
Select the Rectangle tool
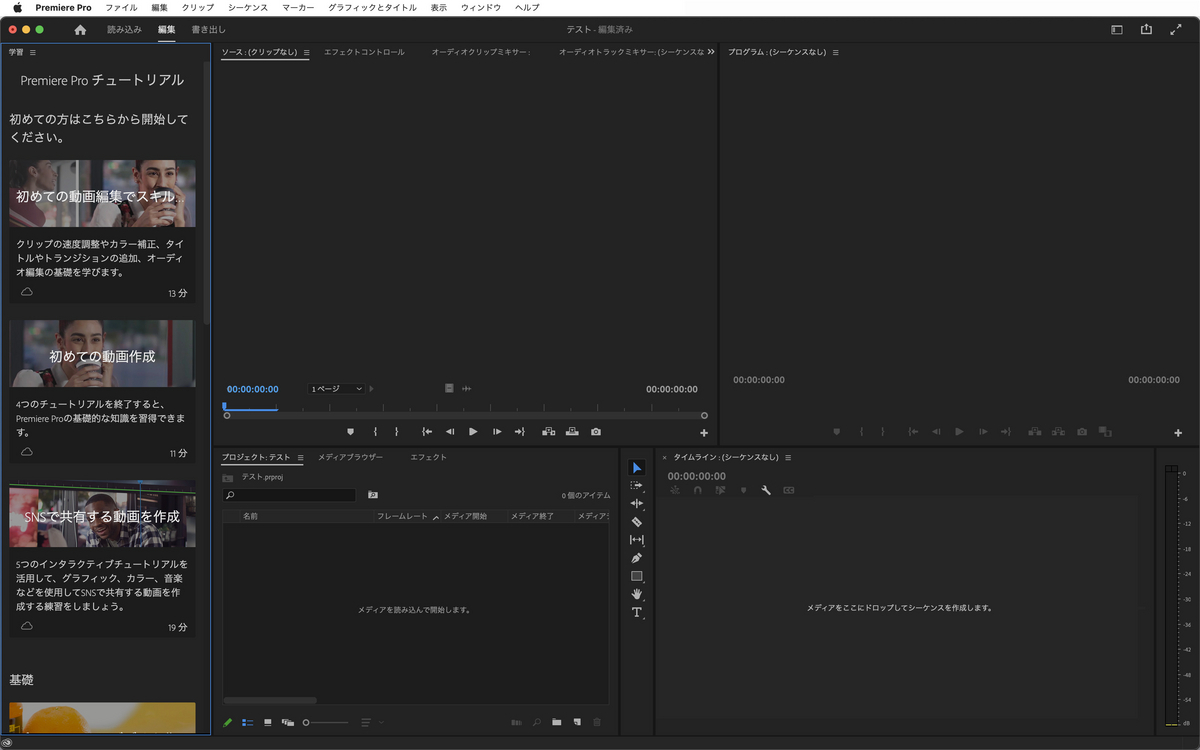tap(637, 576)
